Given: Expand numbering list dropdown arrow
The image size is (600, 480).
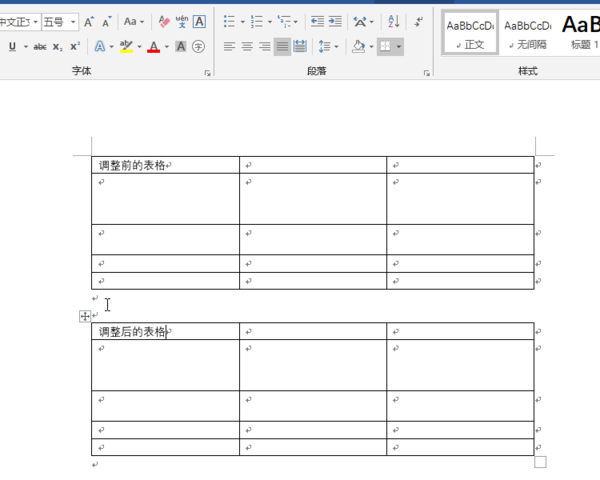Looking at the screenshot, I should point(270,22).
